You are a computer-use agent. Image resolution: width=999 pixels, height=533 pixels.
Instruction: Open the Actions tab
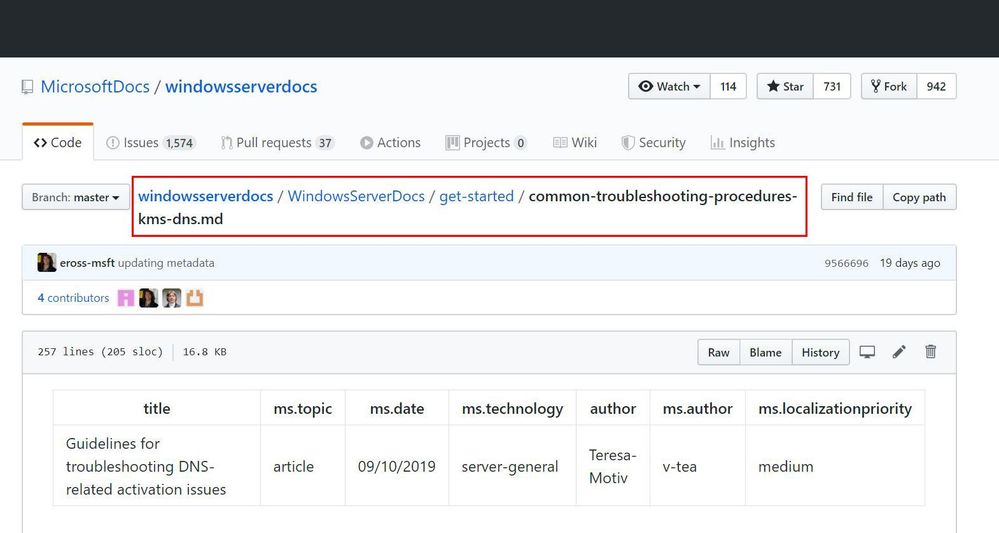click(391, 143)
